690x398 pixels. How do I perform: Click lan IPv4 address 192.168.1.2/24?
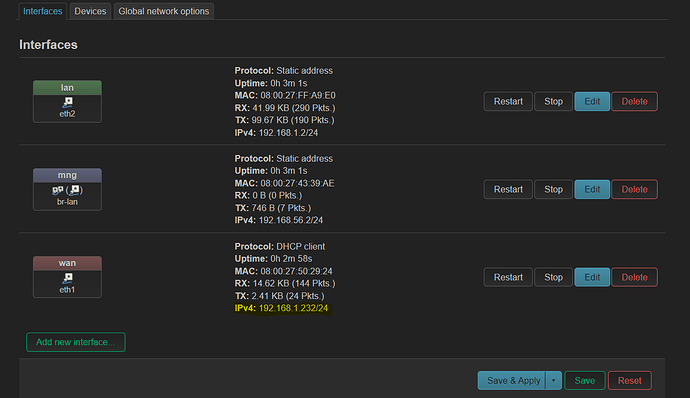point(288,133)
